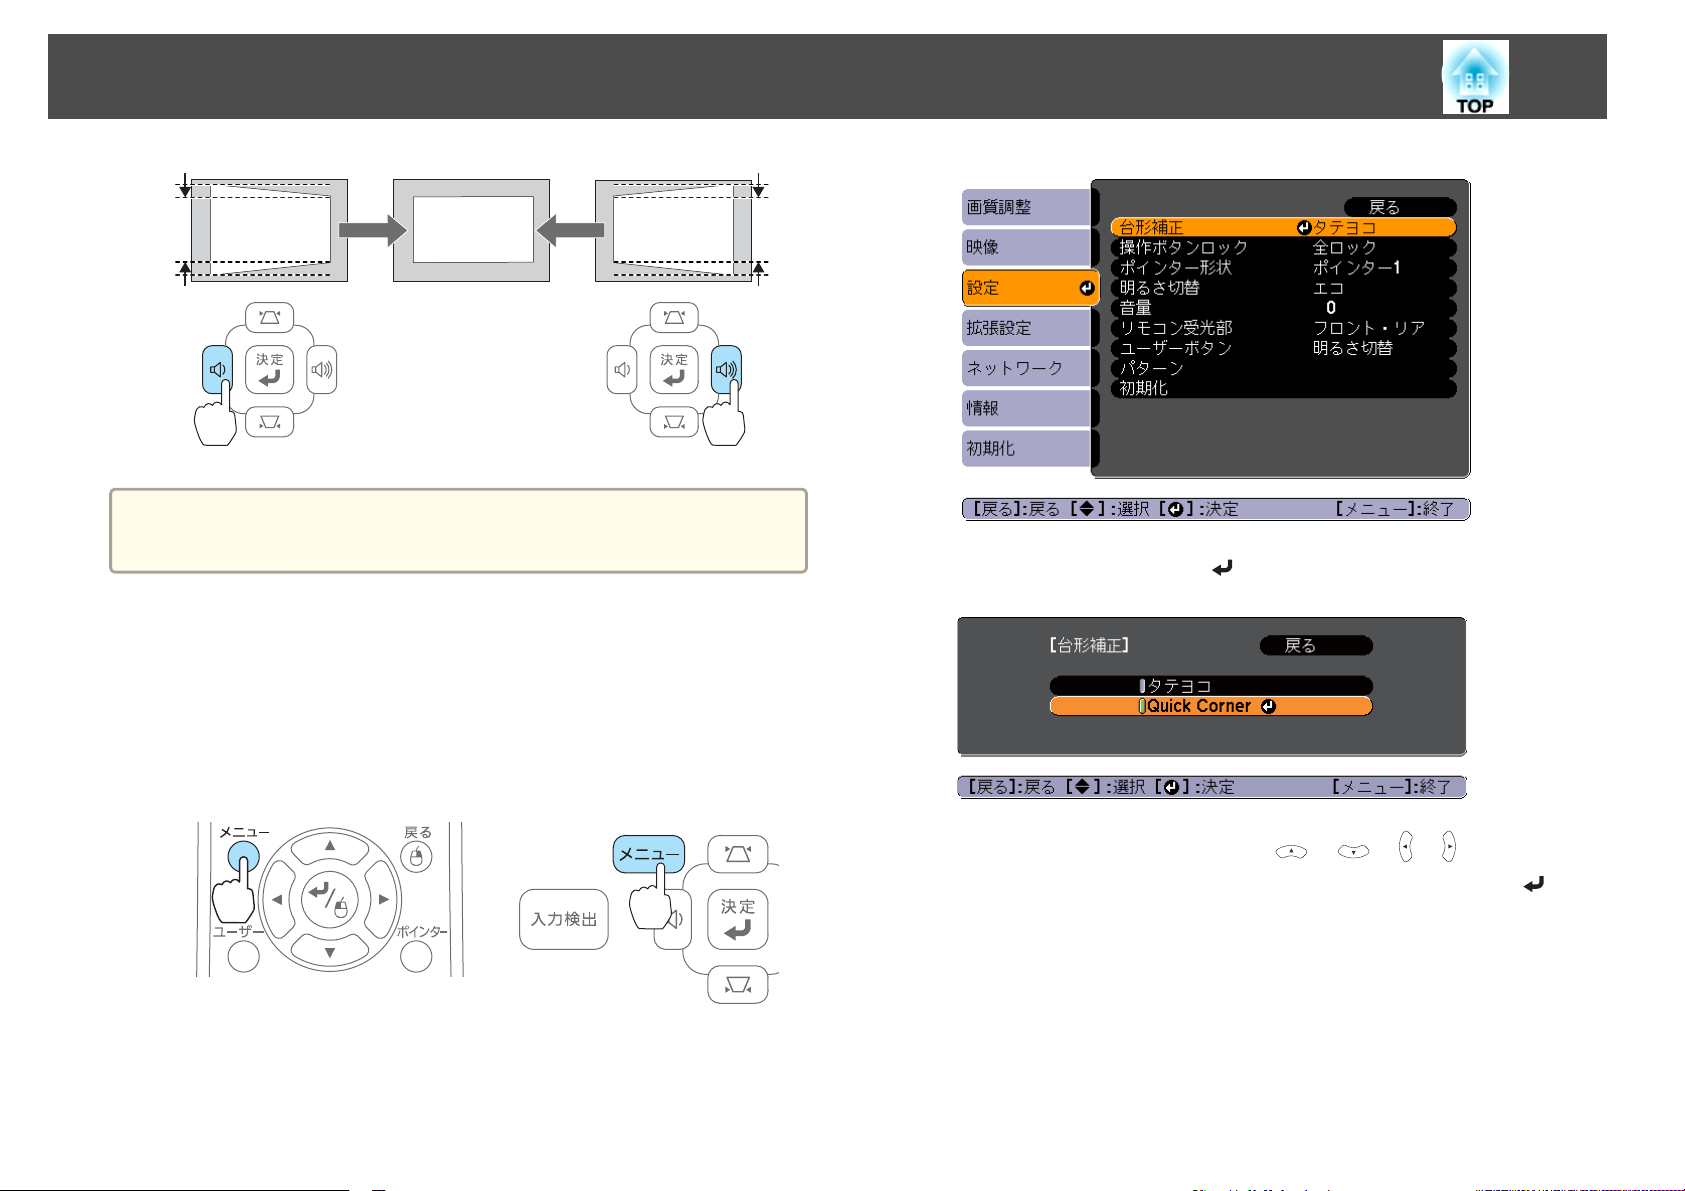Click the highlighted メニュー button on control panel
This screenshot has height=1191, width=1685.
click(x=649, y=854)
